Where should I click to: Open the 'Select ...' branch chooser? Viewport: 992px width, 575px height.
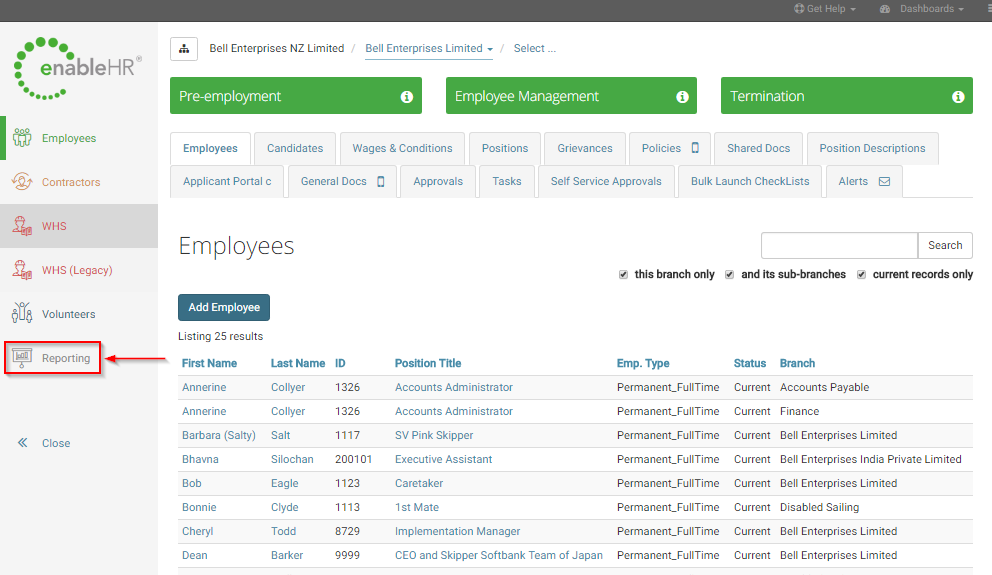(535, 49)
